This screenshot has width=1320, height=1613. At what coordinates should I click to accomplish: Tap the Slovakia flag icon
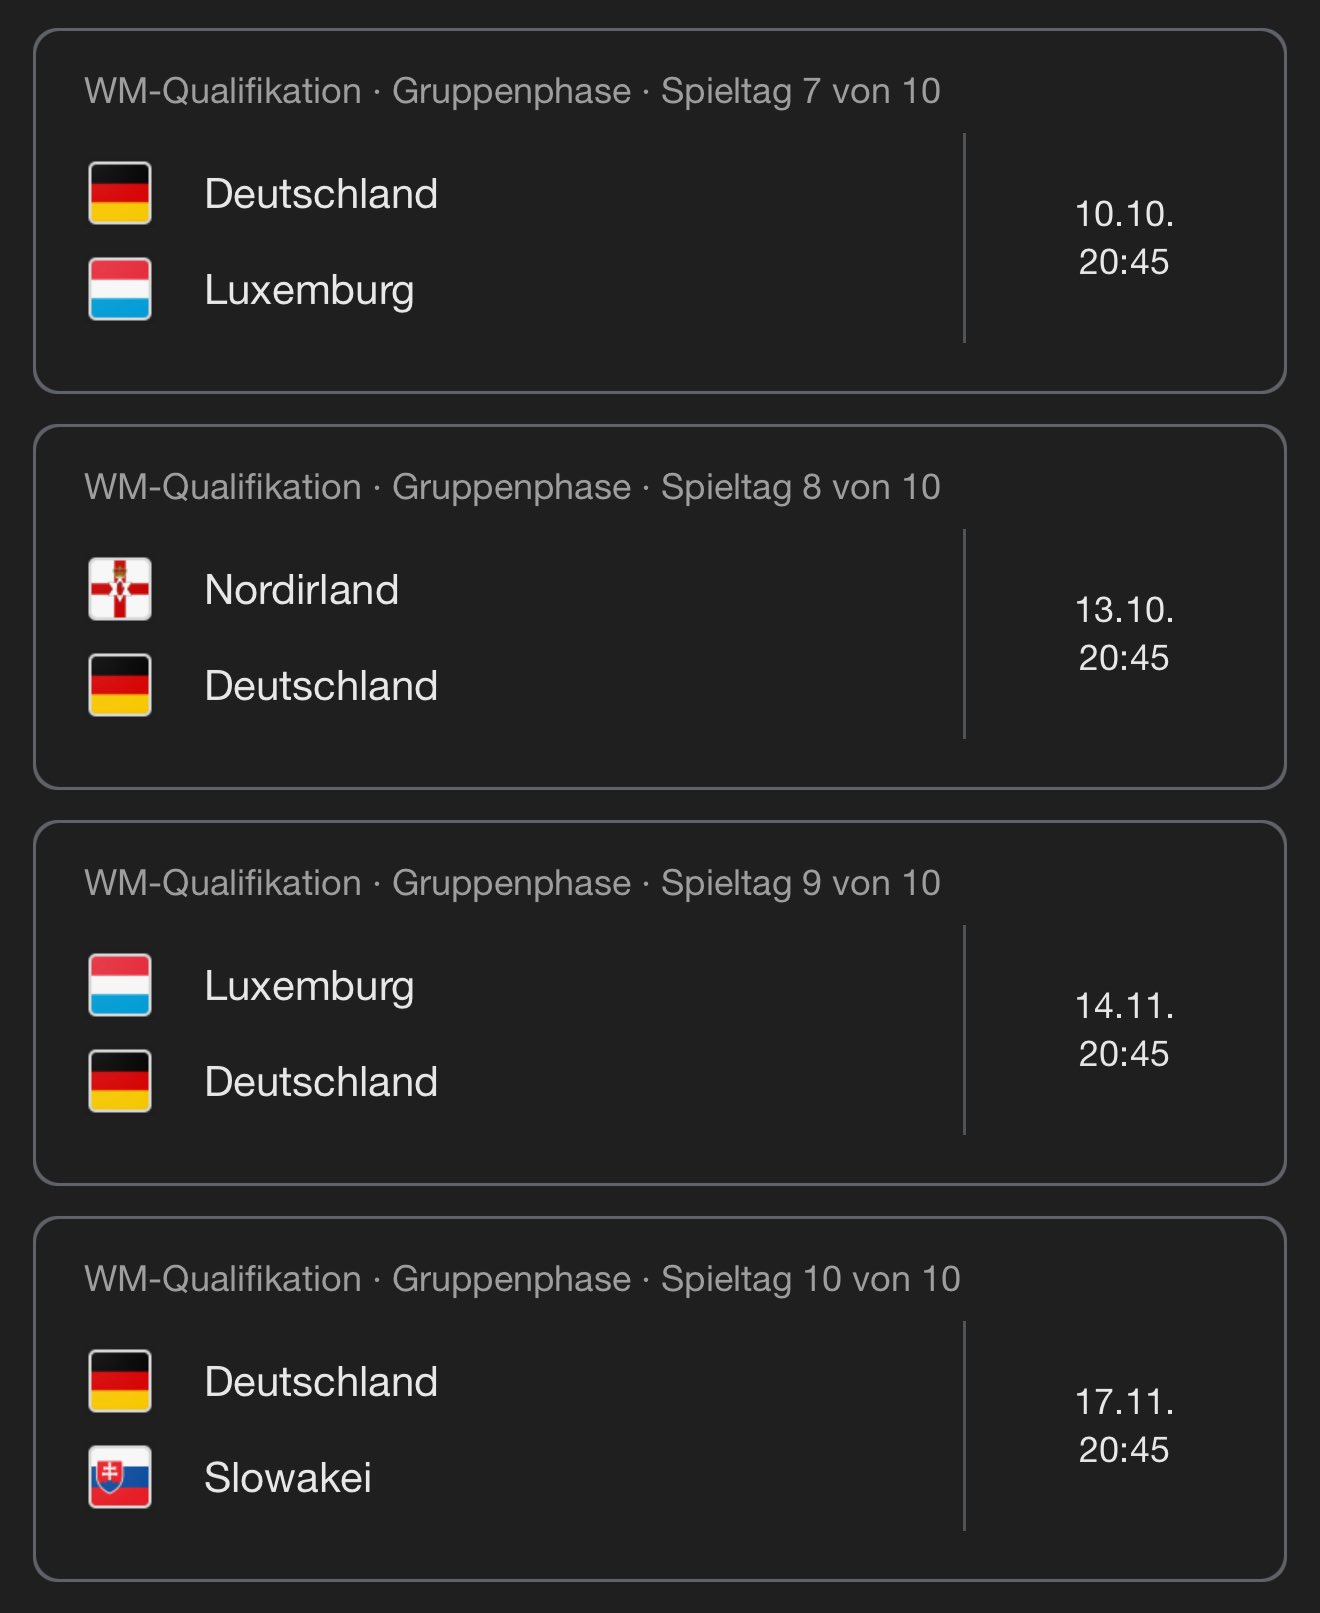tap(120, 1477)
